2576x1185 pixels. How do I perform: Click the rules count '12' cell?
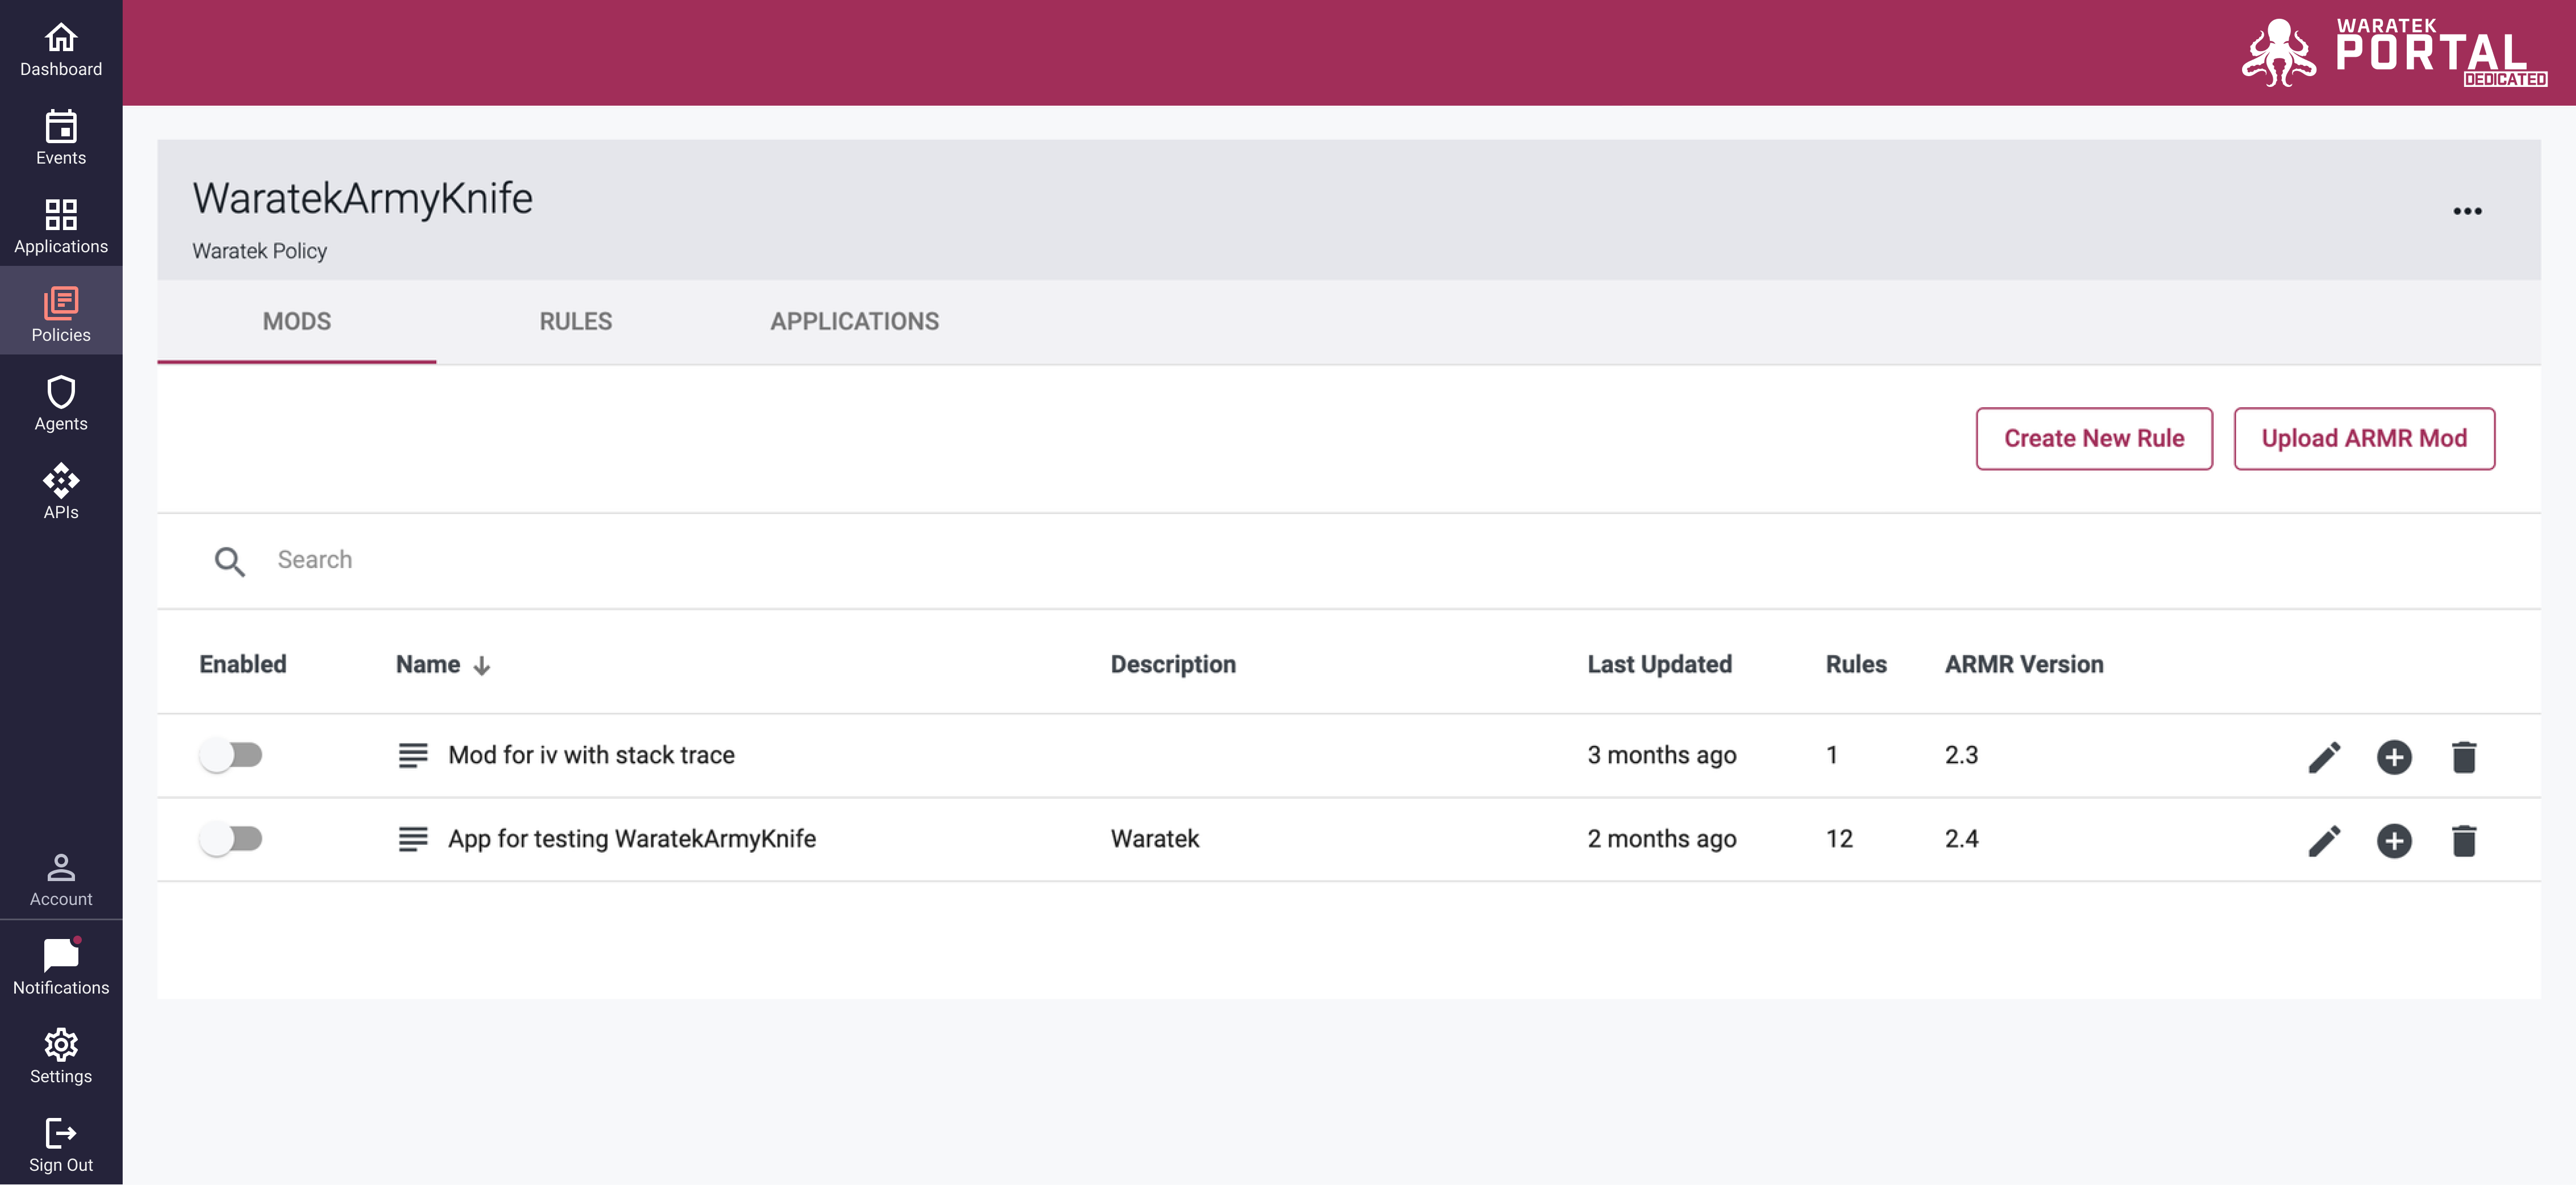point(1839,839)
